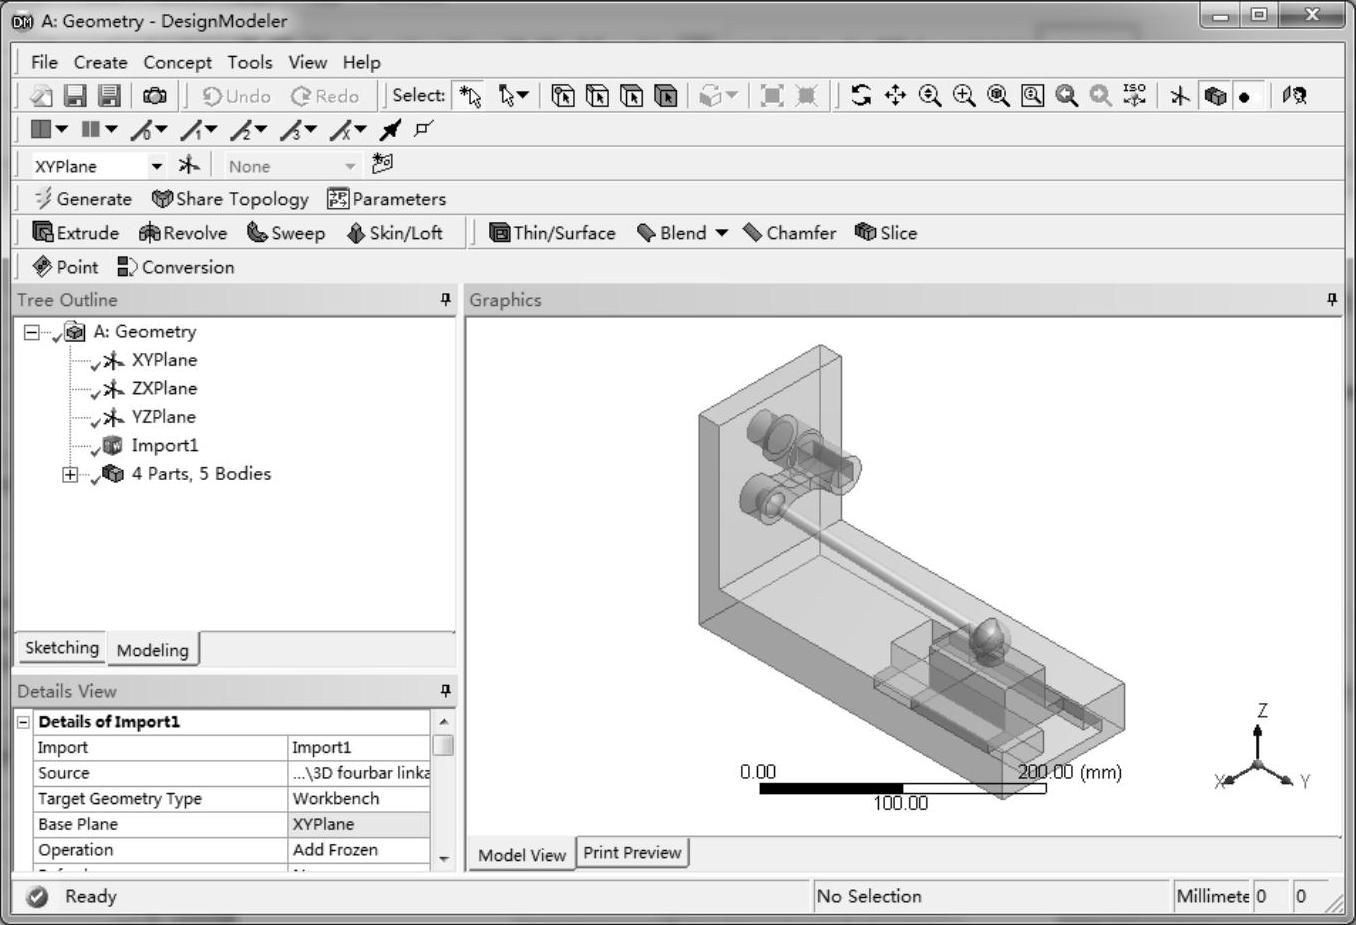1356x925 pixels.
Task: Open the Concept menu
Action: click(177, 62)
